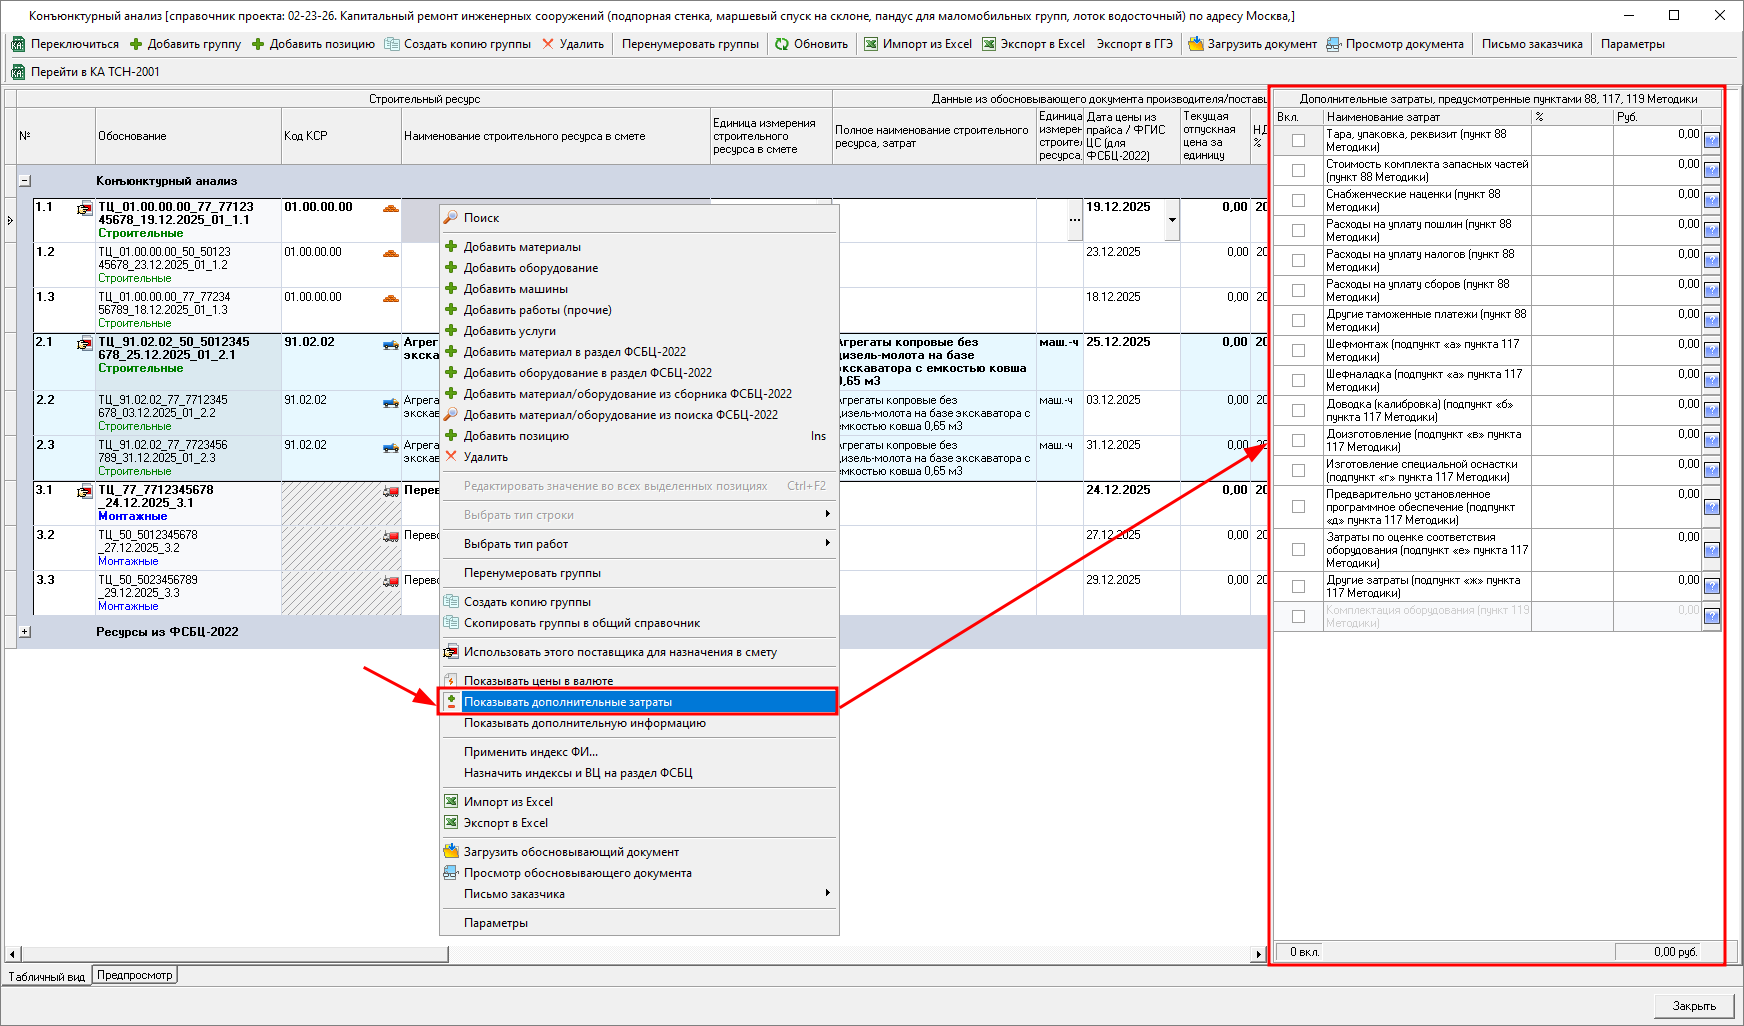The width and height of the screenshot is (1744, 1026).
Task: Enable the Тара, упаковка, реквизит checkbox
Action: [1298, 141]
